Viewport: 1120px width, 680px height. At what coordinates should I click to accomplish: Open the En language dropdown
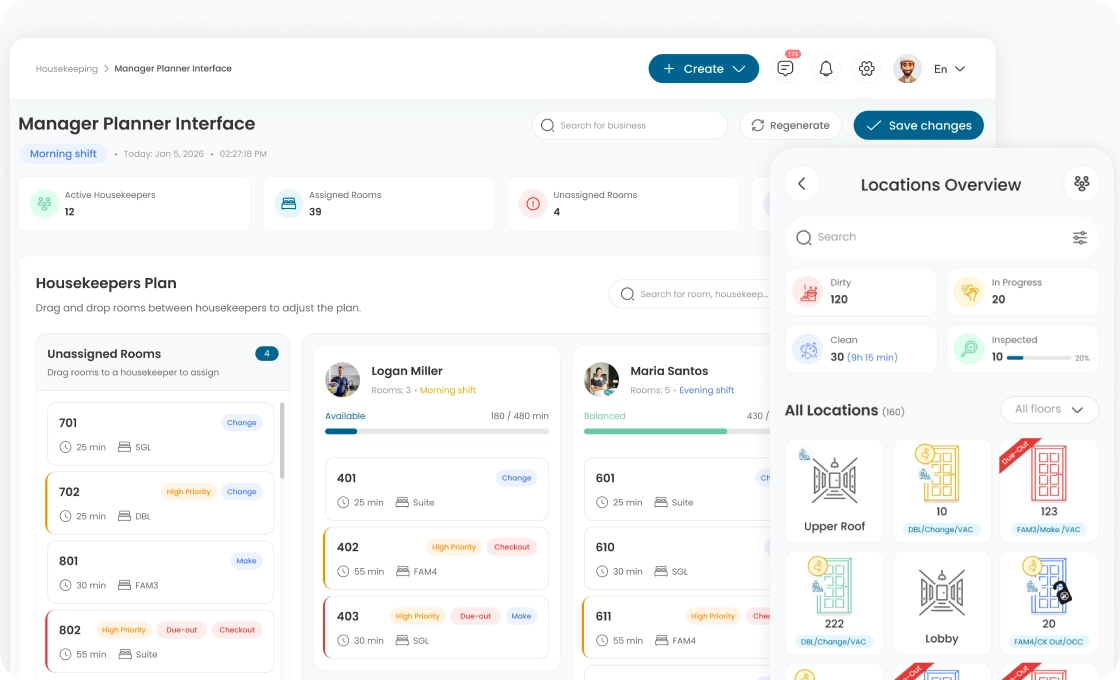(949, 69)
